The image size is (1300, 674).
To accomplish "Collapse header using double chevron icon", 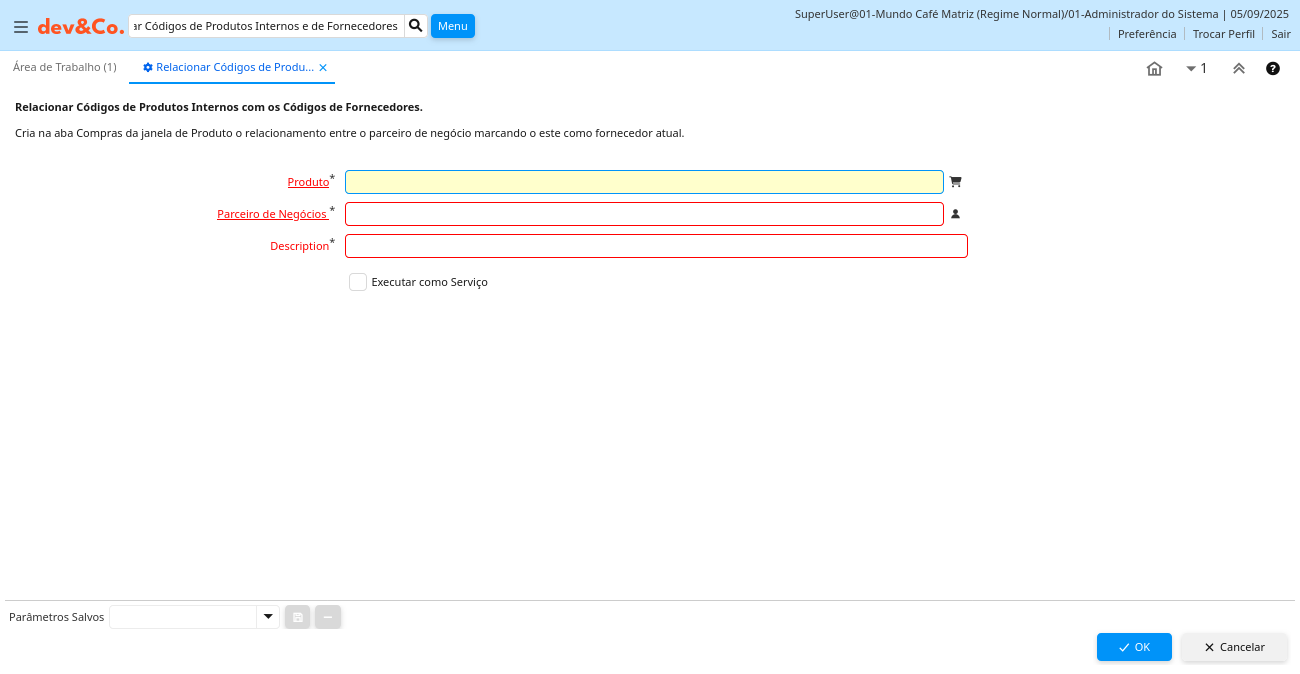I will (x=1238, y=69).
